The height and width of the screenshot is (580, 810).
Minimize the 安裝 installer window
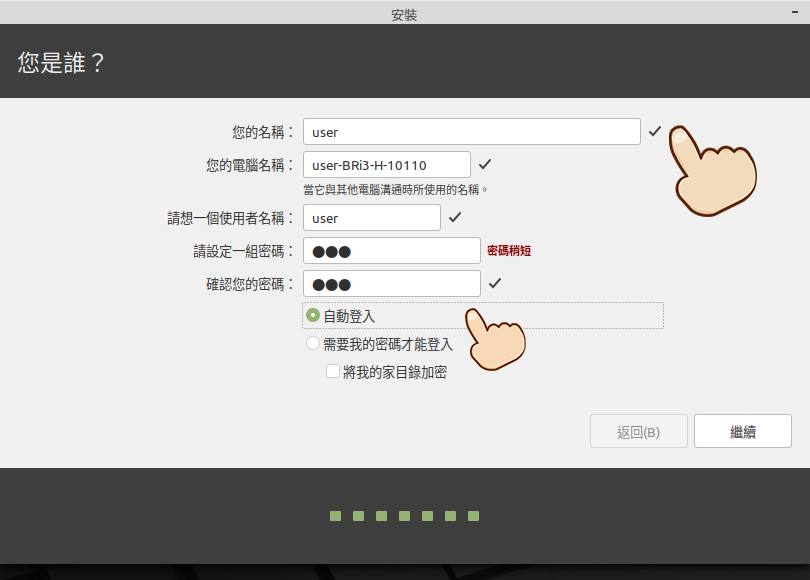pyautogui.click(x=795, y=12)
